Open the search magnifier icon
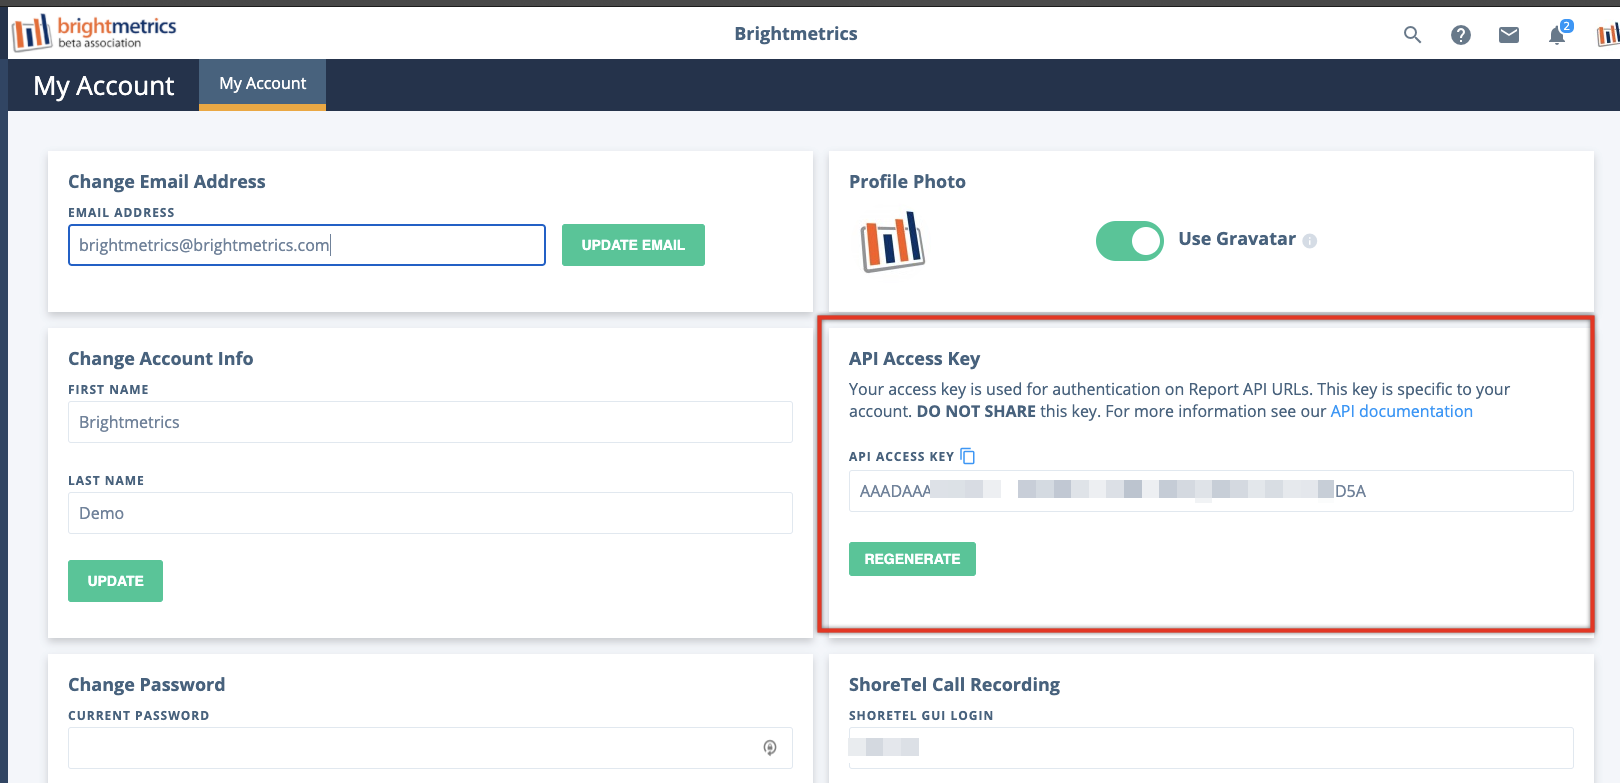Image resolution: width=1620 pixels, height=783 pixels. pos(1412,35)
